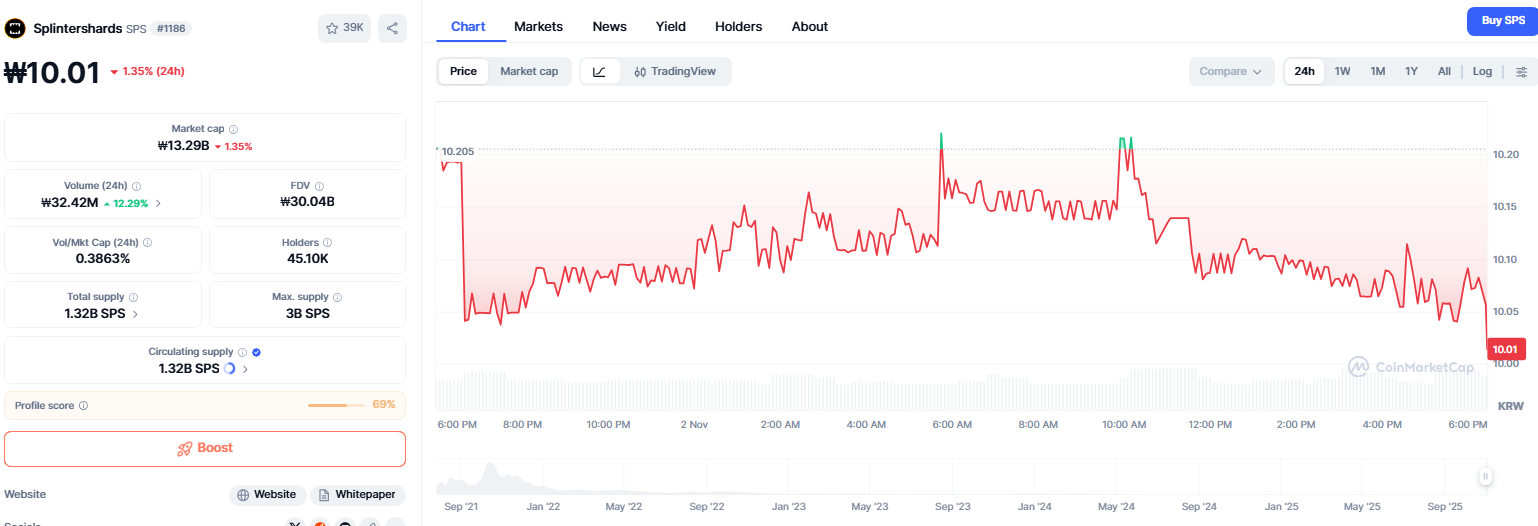Viewport: 1538px width, 526px height.
Task: Toggle Log scale on the chart
Action: click(x=1482, y=71)
